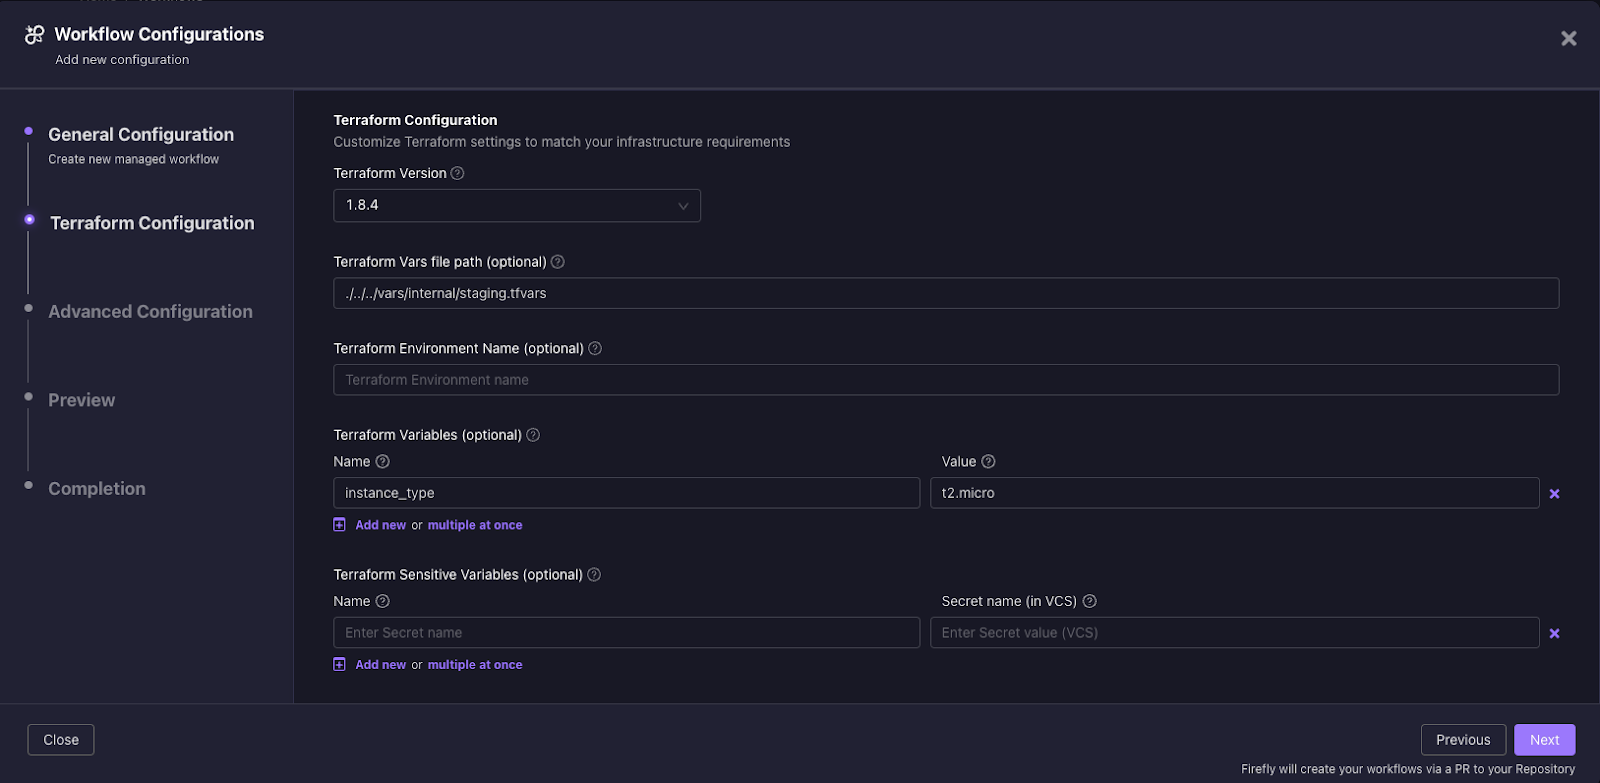Click the help icon next to Sensitive Variables Name
Image resolution: width=1600 pixels, height=783 pixels.
[x=382, y=601]
